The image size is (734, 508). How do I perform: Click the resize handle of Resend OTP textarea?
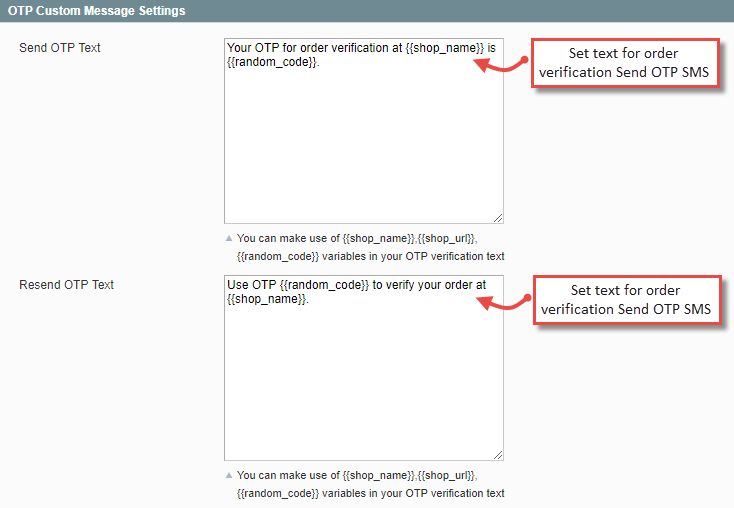pos(498,455)
